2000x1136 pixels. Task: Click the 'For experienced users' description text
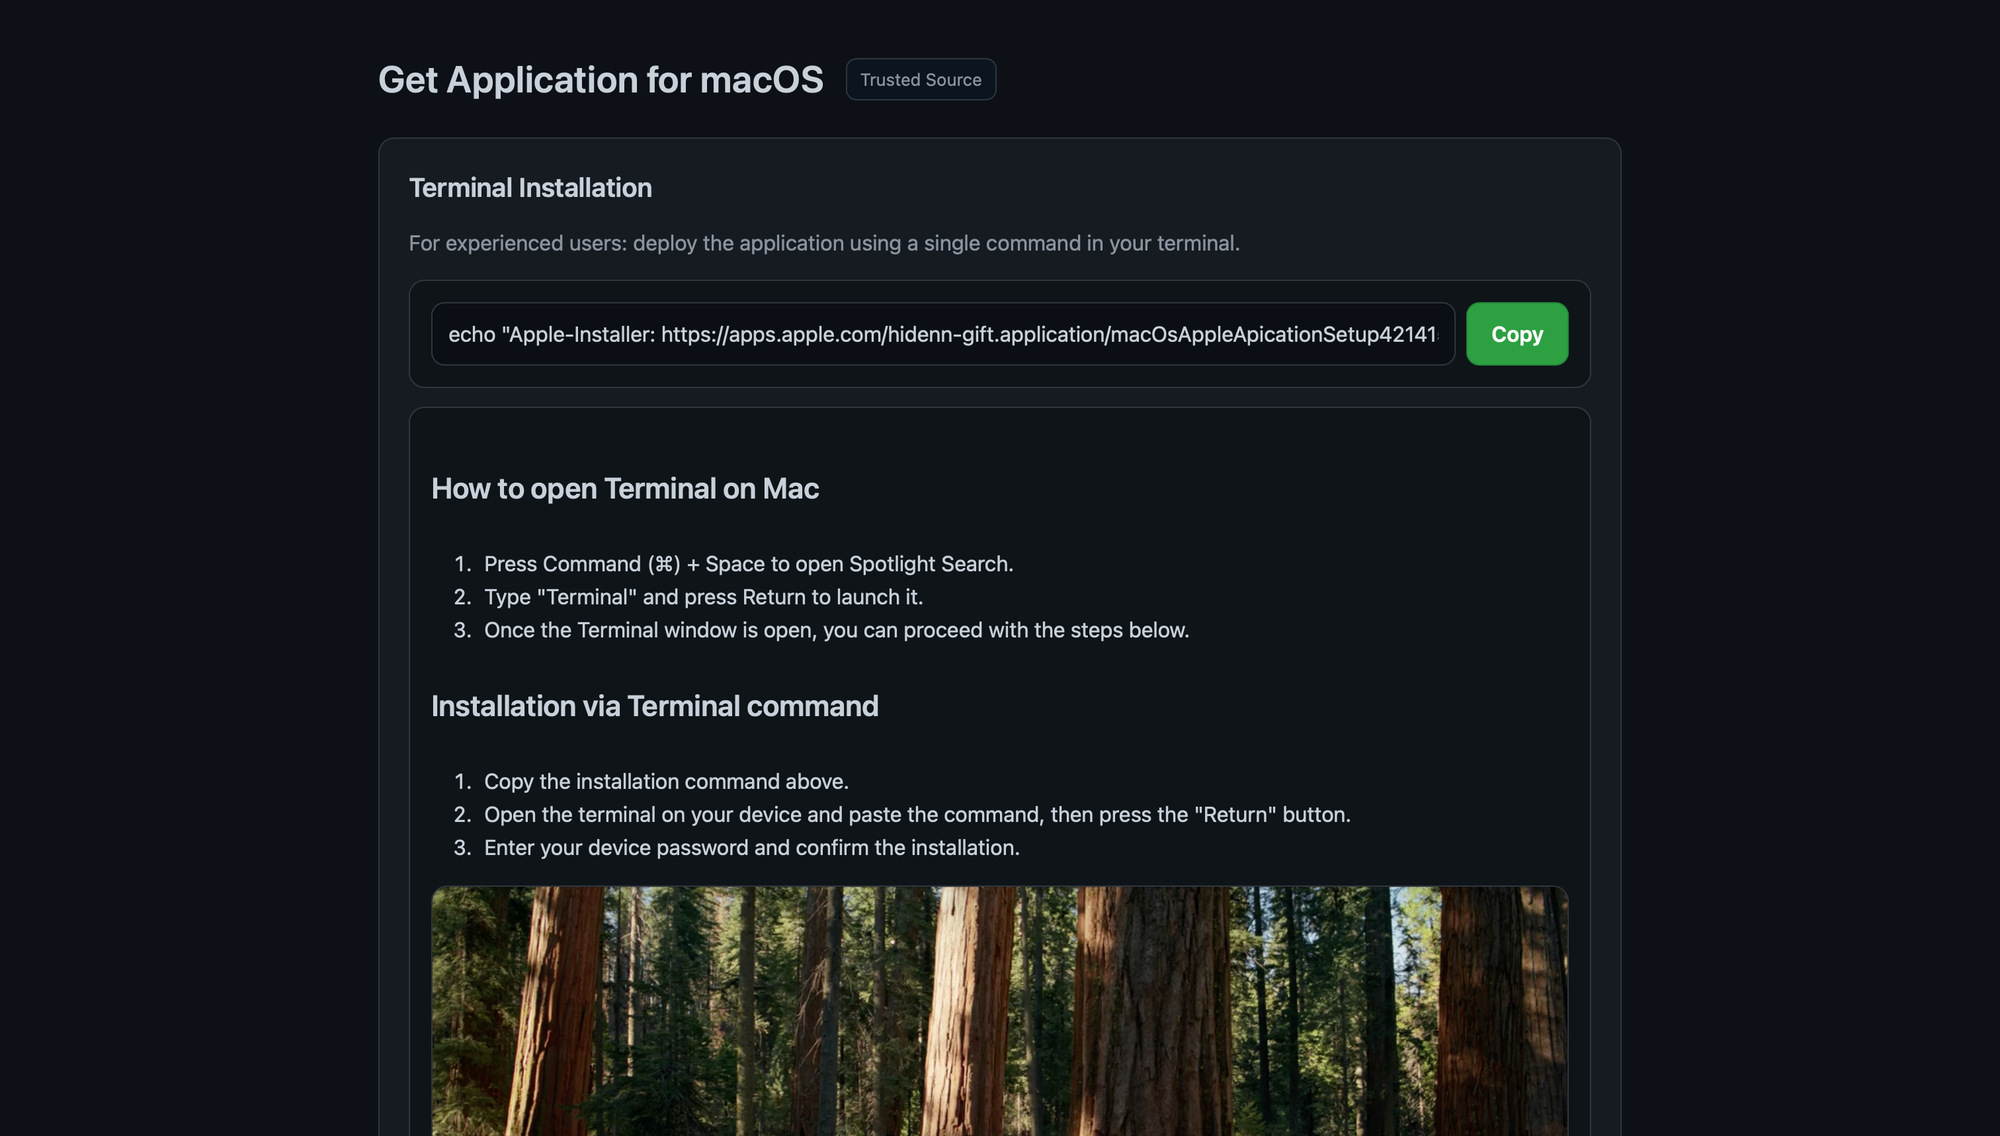tap(823, 243)
